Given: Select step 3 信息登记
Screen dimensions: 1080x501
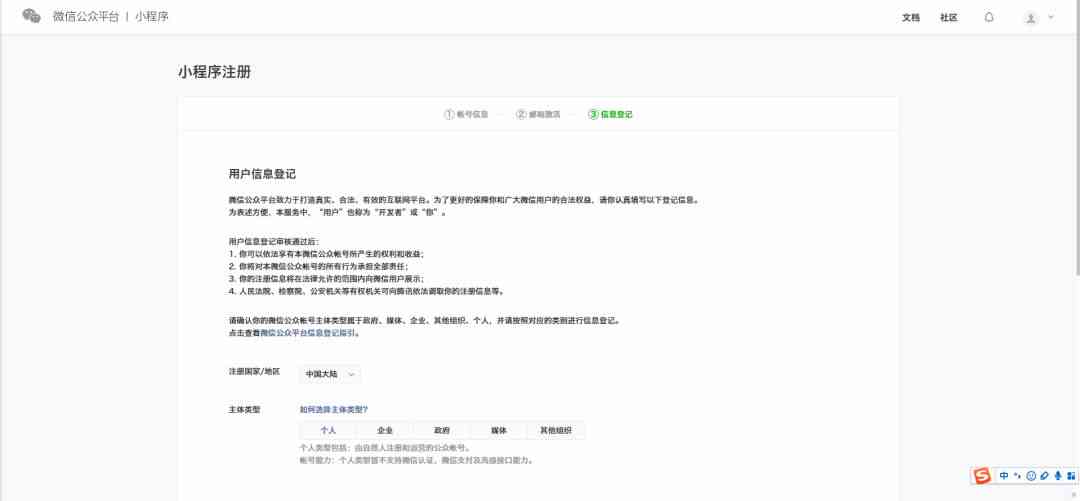Looking at the screenshot, I should (610, 114).
